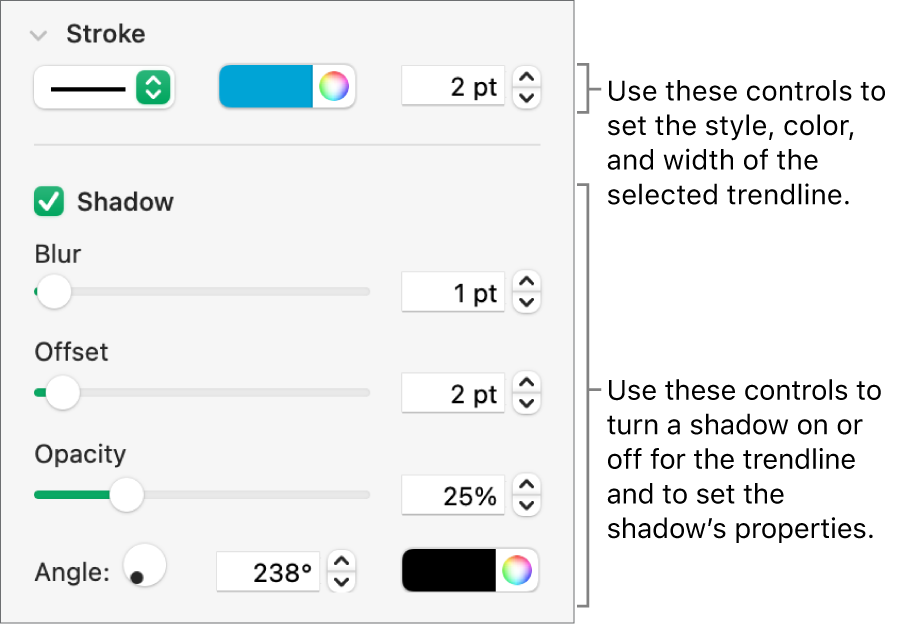Click the Blur slider handle
900x626 pixels.
click(54, 292)
